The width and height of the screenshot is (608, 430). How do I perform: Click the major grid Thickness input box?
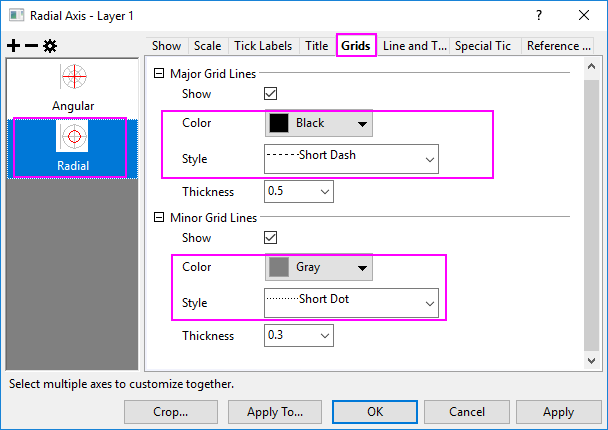pos(290,191)
